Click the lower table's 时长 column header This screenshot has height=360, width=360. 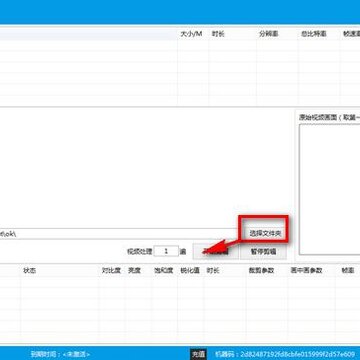click(225, 270)
